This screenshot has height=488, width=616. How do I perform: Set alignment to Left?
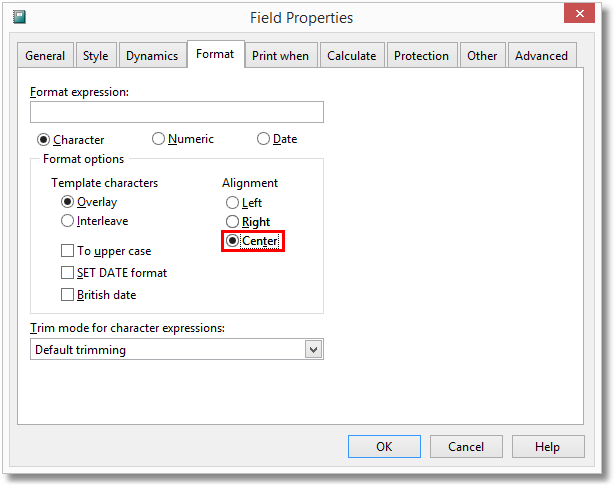pyautogui.click(x=233, y=203)
